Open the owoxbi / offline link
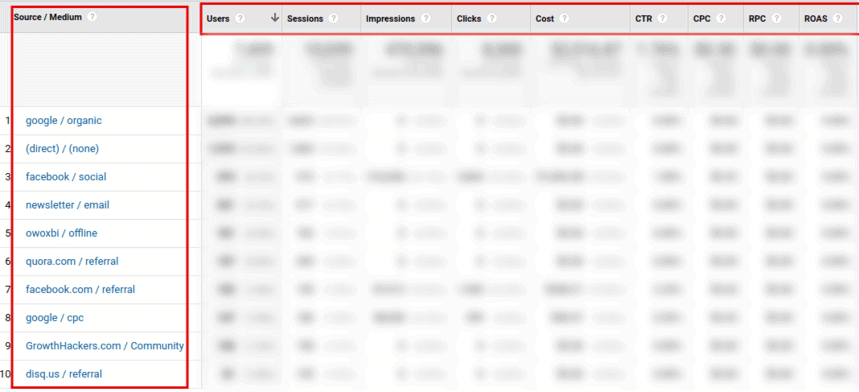859x392 pixels. 61,233
